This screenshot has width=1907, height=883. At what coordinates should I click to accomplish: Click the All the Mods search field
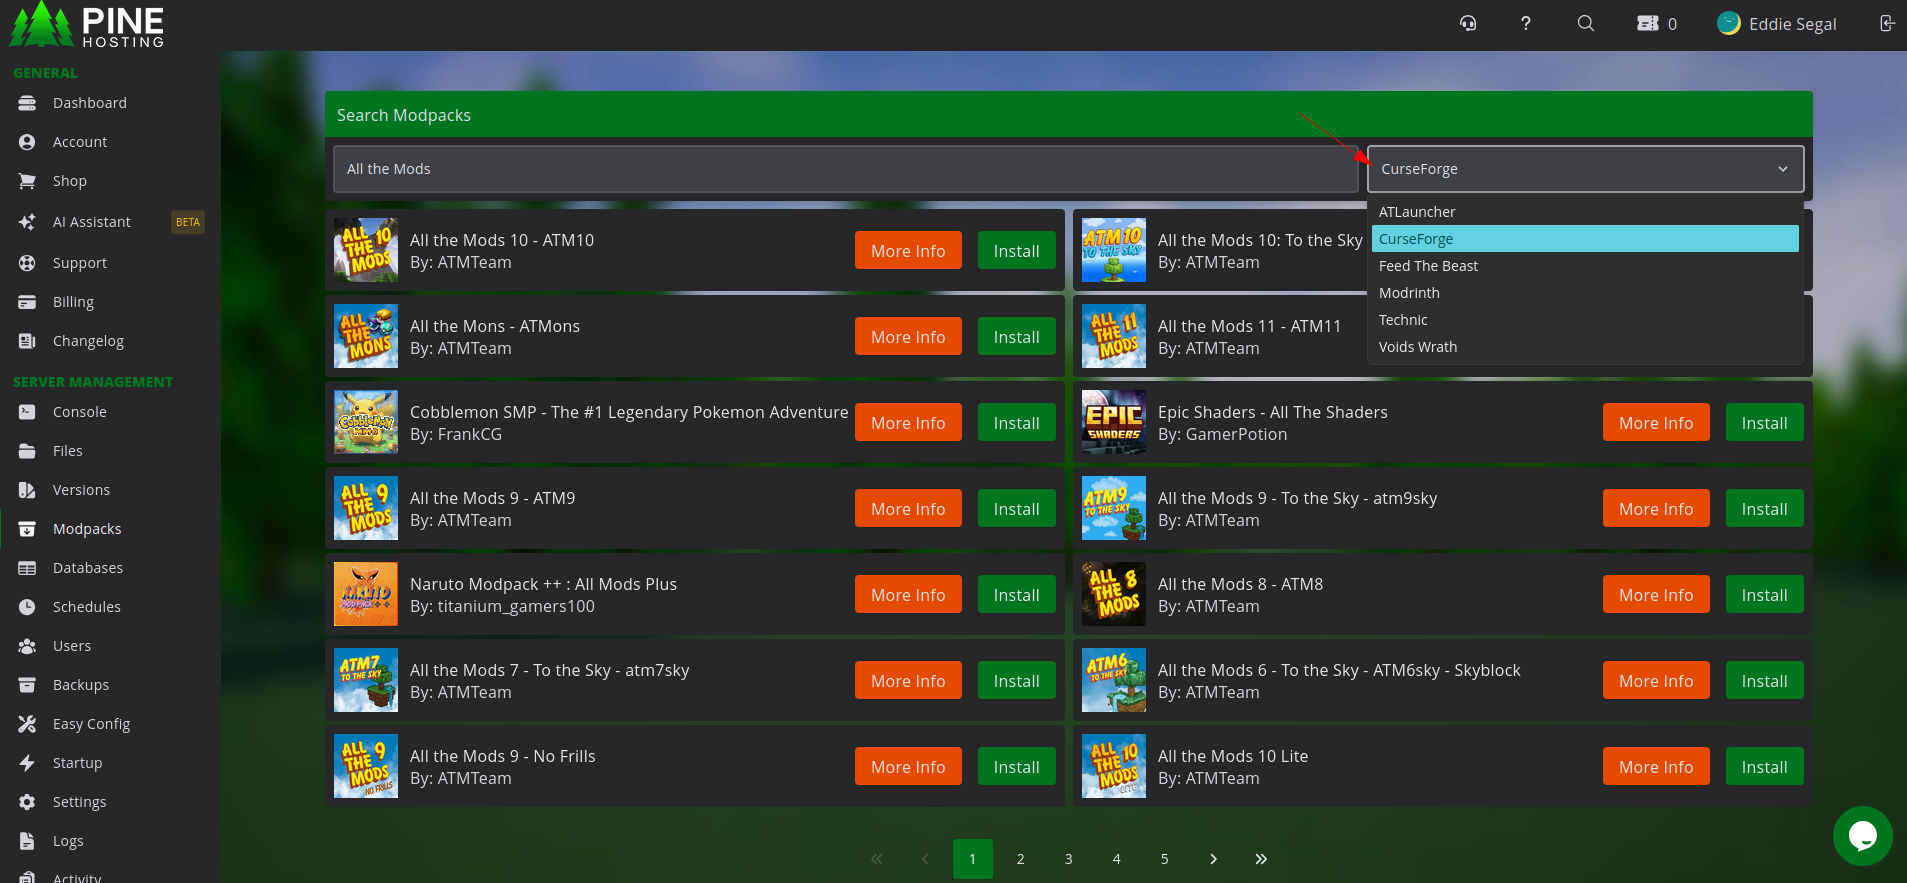845,169
